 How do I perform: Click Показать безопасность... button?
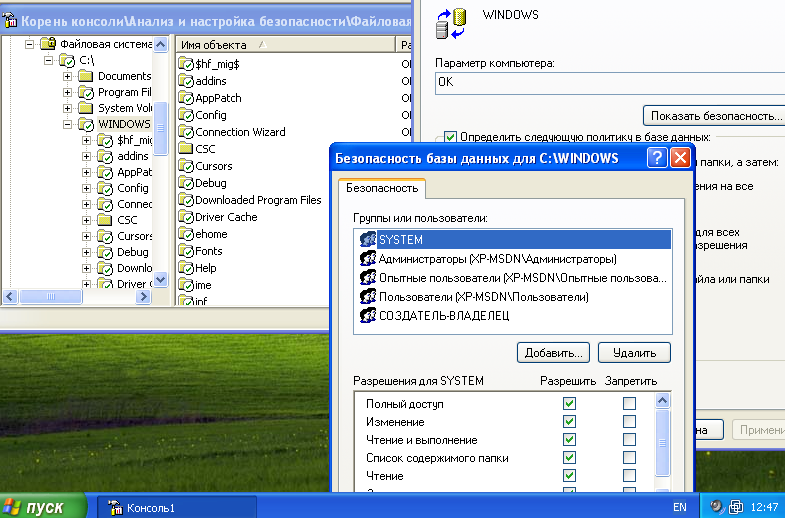pos(715,116)
